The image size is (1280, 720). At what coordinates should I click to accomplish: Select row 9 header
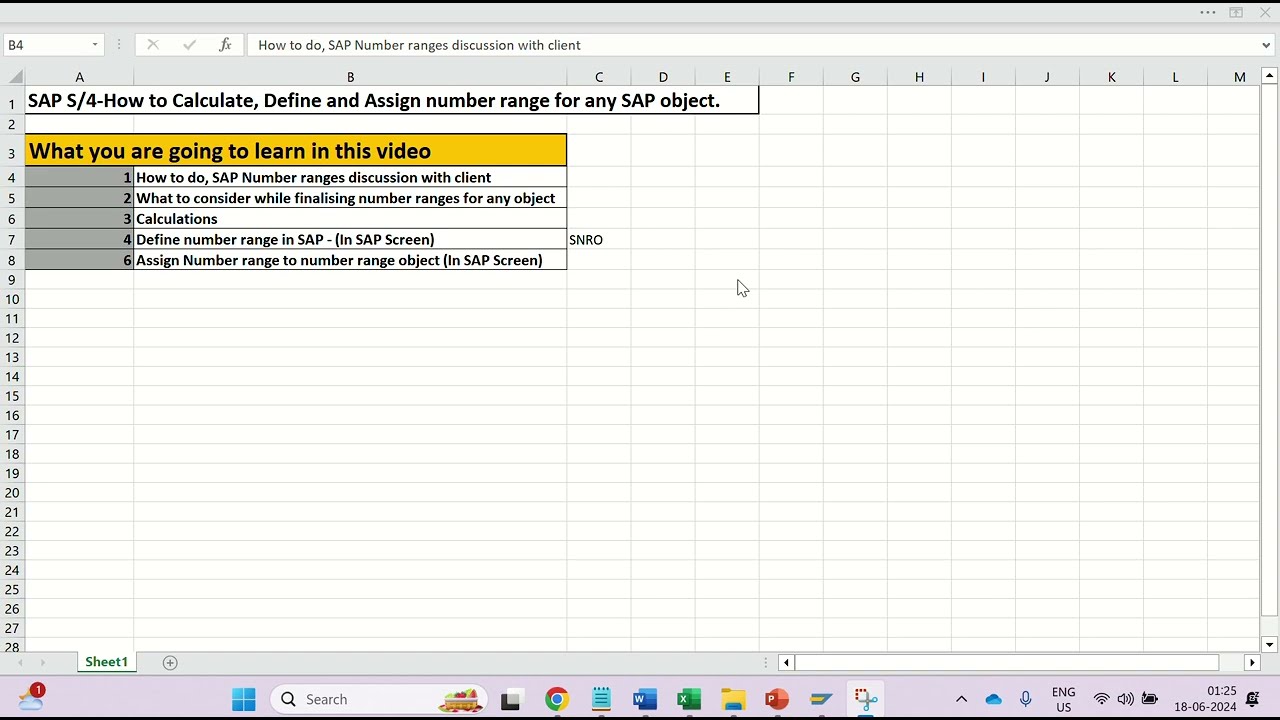[x=12, y=280]
